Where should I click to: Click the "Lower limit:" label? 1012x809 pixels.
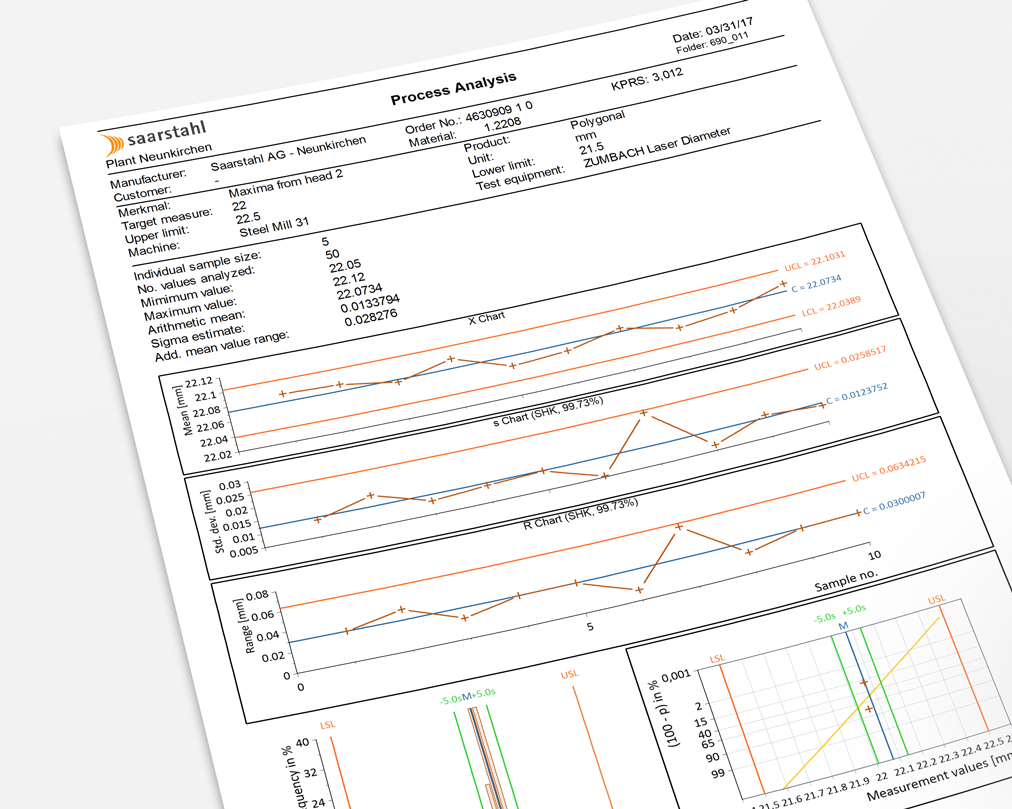(x=503, y=169)
